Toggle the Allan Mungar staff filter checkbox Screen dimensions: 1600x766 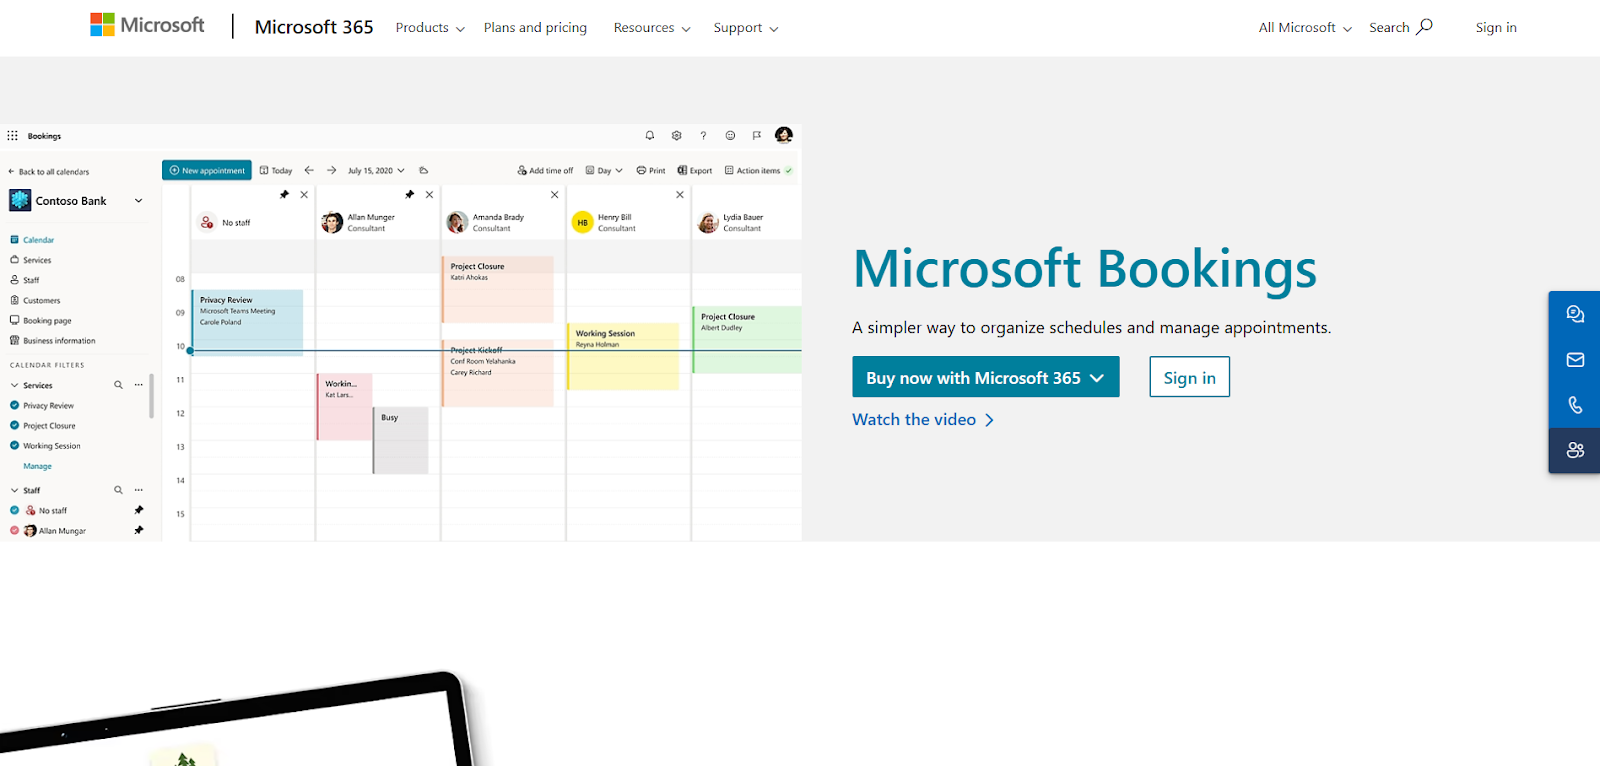coord(14,530)
